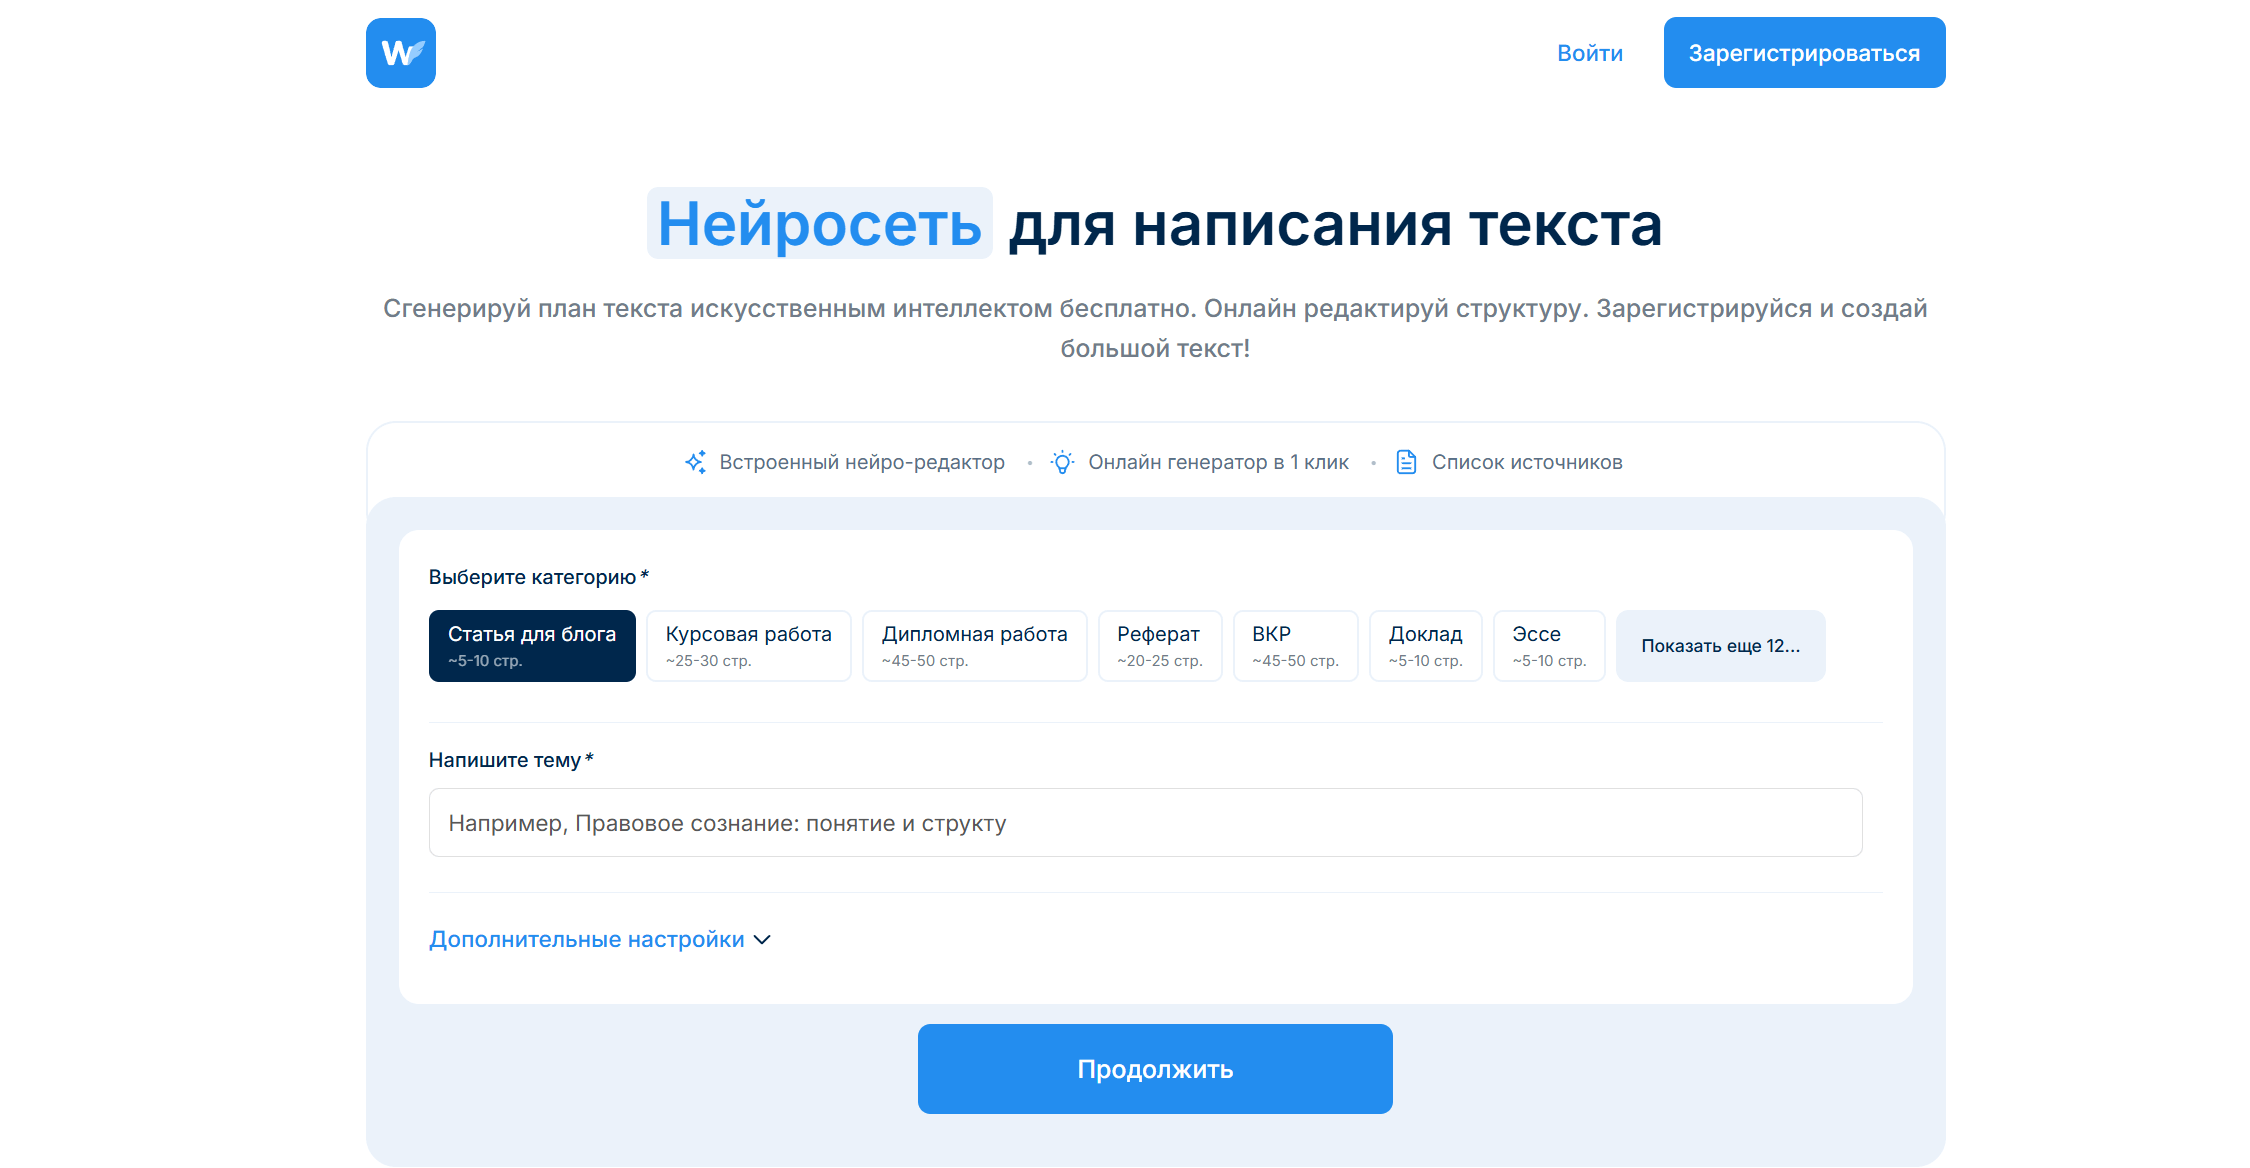Choose the Курсовая работа category

(x=748, y=646)
